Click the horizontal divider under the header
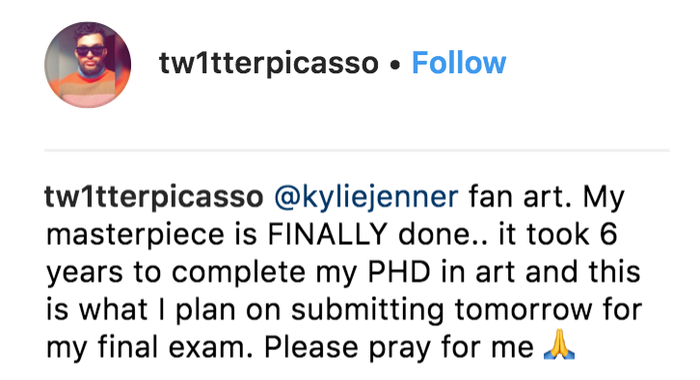700x380 pixels. (357, 150)
